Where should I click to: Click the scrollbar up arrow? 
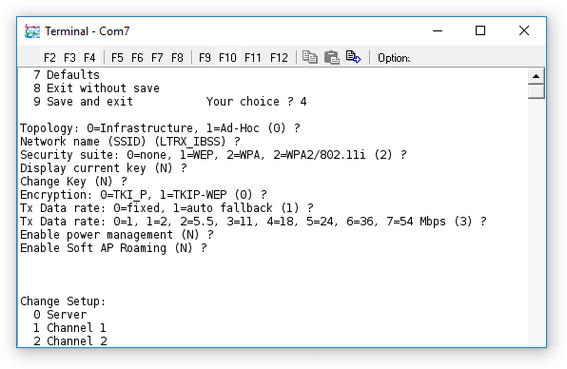[x=536, y=76]
